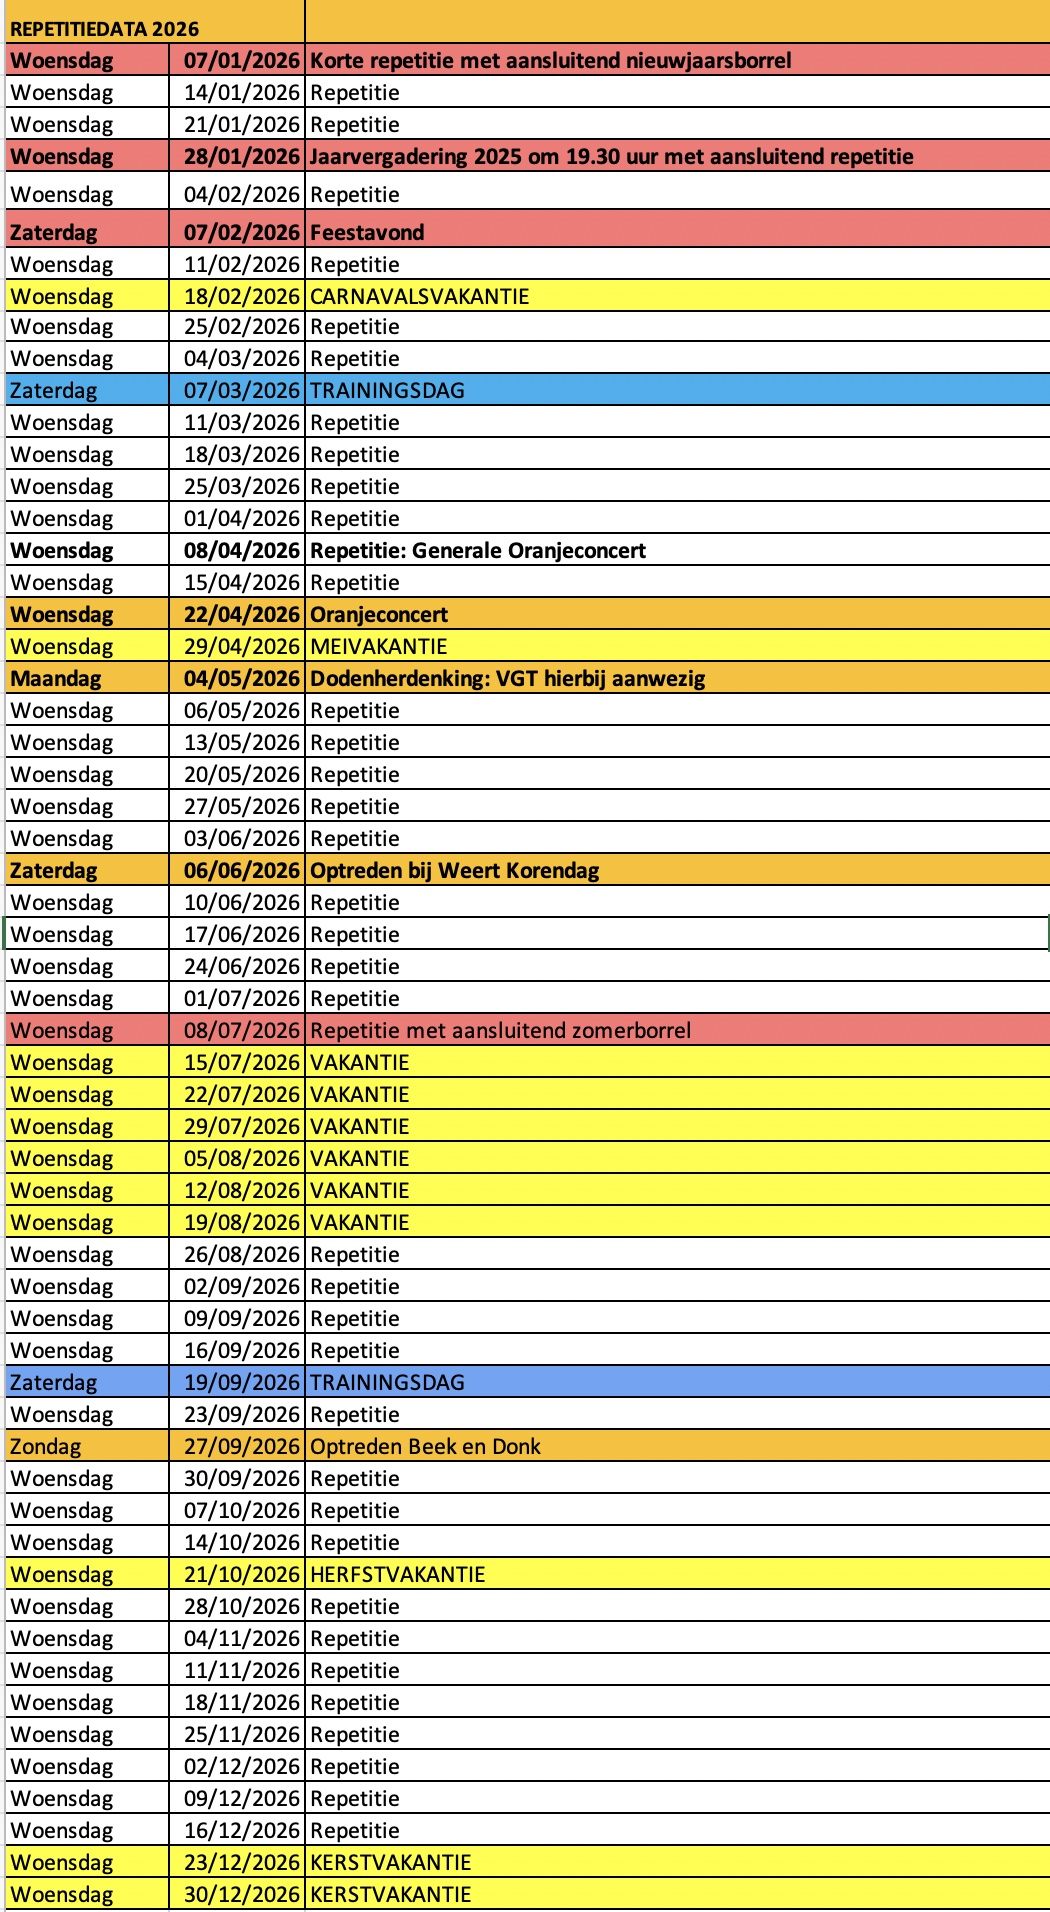Select the 05/08/2026 date cell
This screenshot has width=1050, height=1912.
pyautogui.click(x=241, y=1158)
